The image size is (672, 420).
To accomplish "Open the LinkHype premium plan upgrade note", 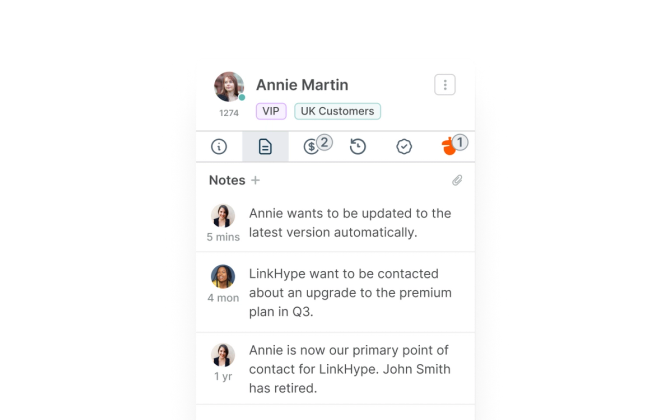I will (x=335, y=292).
